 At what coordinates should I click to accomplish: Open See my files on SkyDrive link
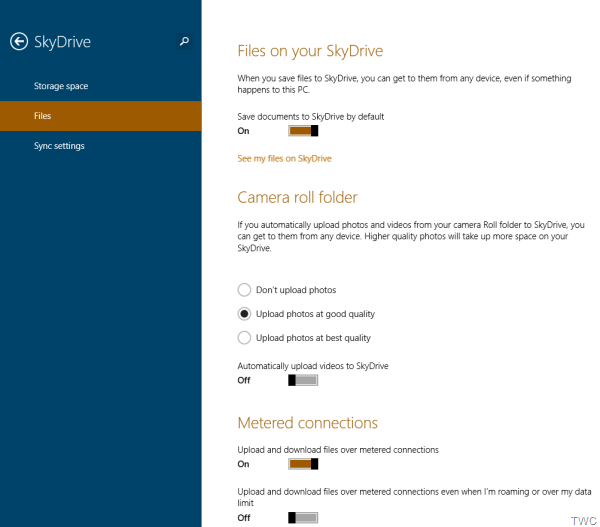coord(284,158)
